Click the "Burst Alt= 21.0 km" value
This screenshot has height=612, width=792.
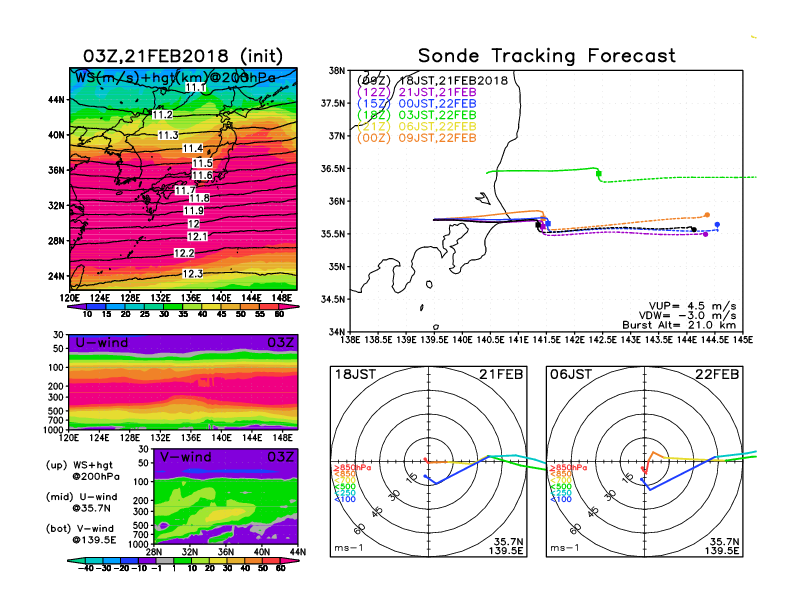[x=679, y=325]
